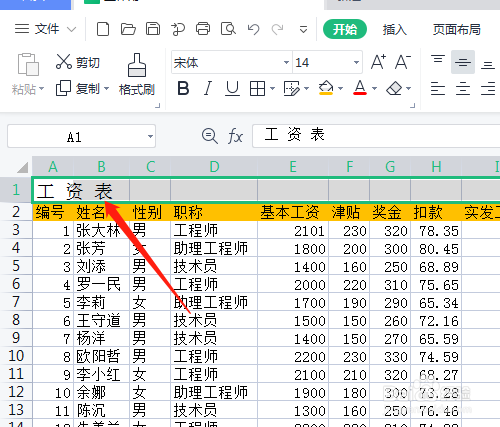Screen dimensions: 500x427
Task: Click the red Font color A icon
Action: point(360,88)
